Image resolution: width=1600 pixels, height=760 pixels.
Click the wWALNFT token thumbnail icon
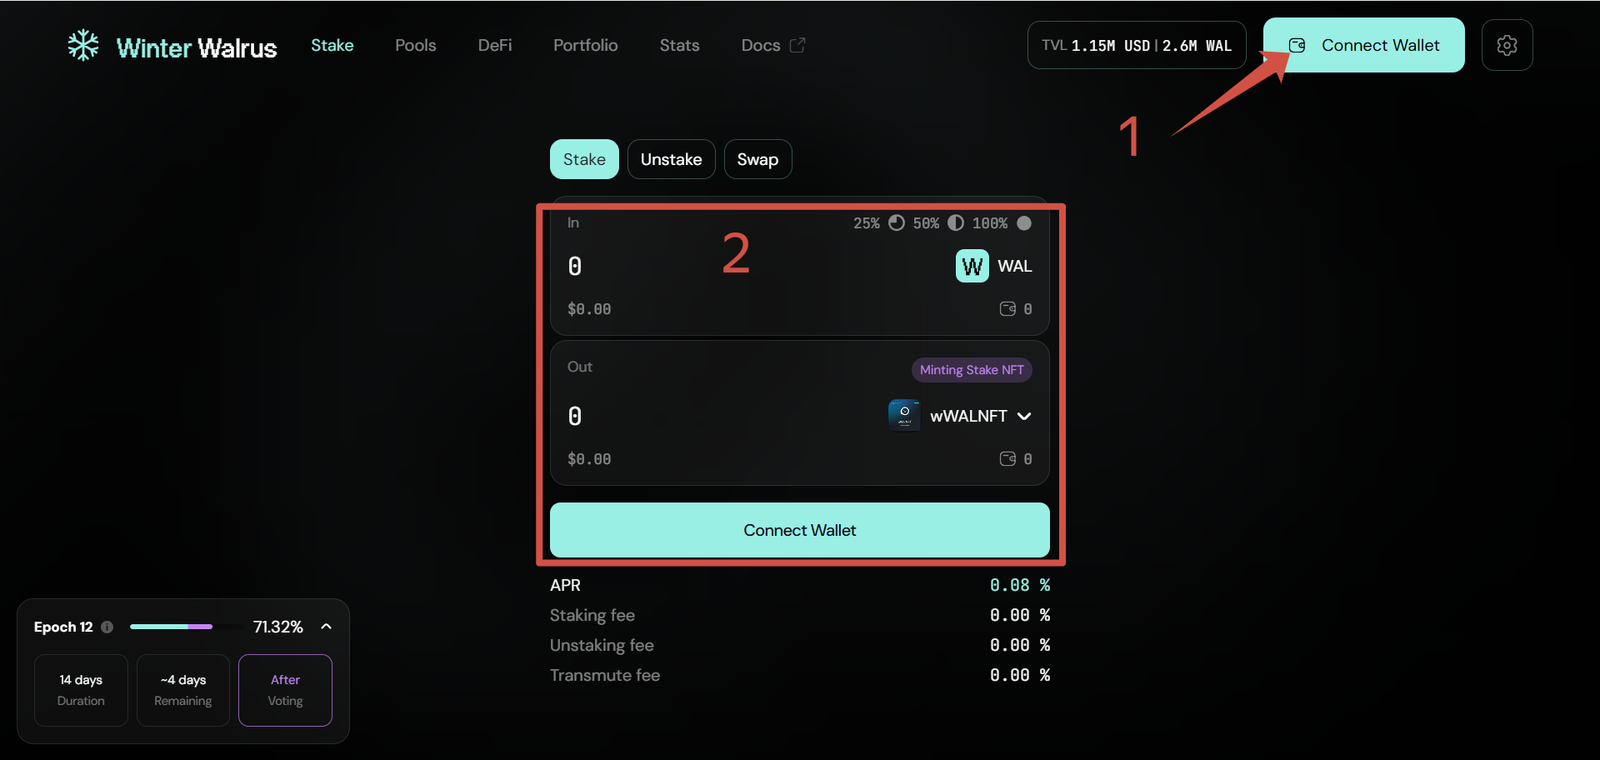point(904,415)
